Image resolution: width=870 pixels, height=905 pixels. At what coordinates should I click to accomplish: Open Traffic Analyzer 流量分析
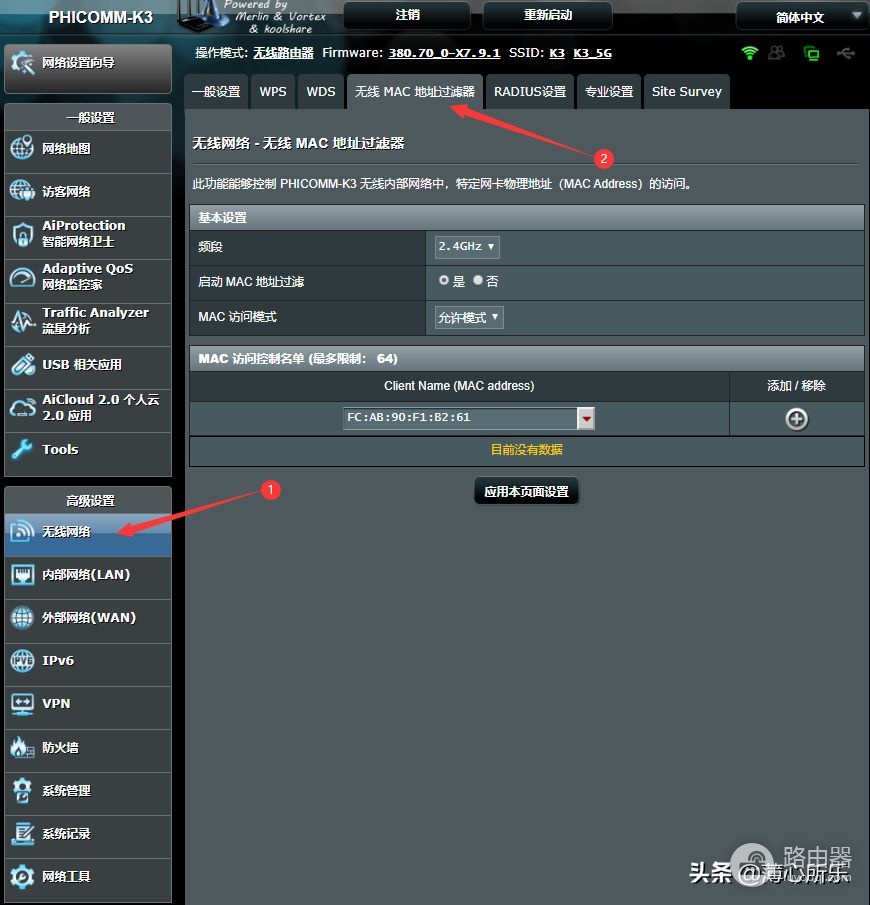(x=88, y=320)
